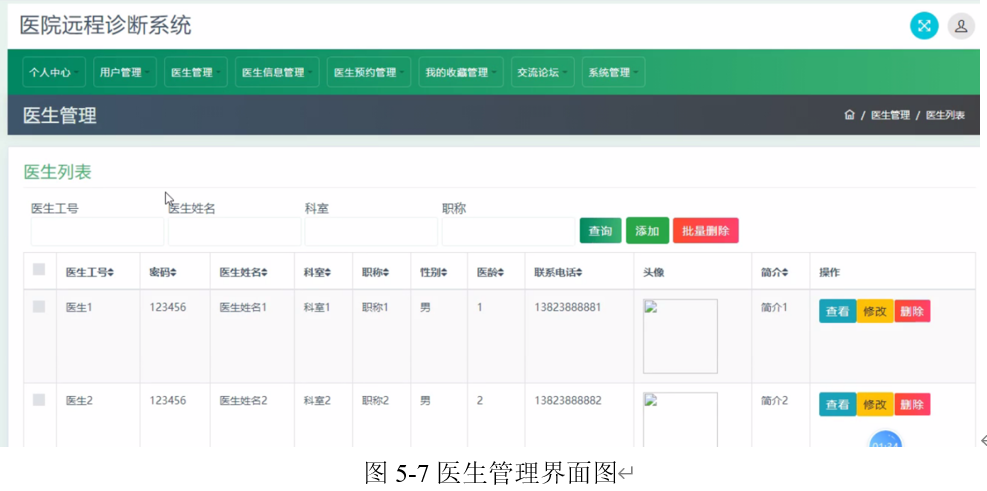View details with 查看 for 医生2

click(837, 404)
